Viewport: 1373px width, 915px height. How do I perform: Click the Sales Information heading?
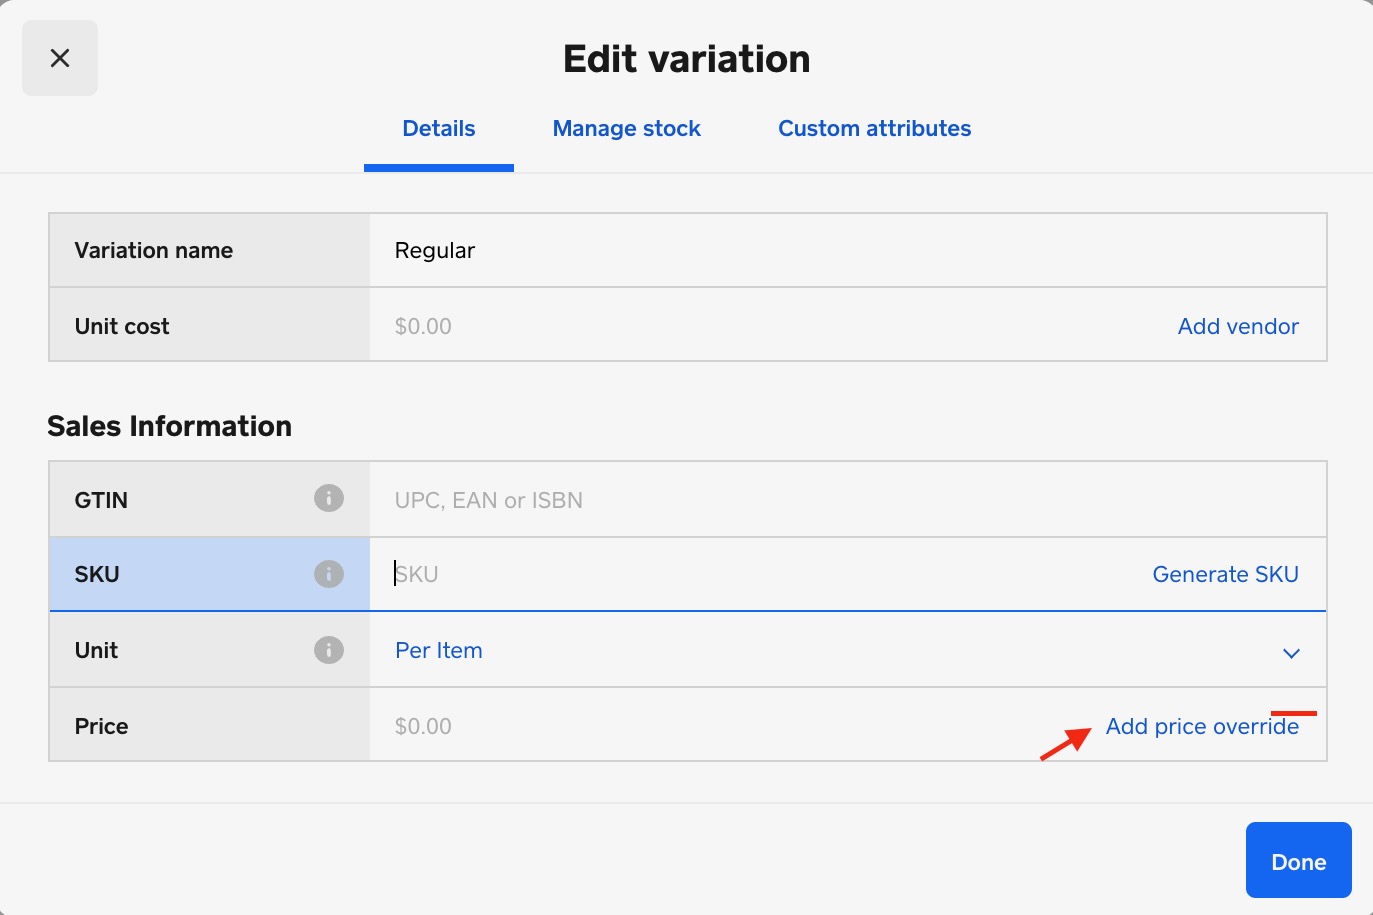tap(170, 426)
